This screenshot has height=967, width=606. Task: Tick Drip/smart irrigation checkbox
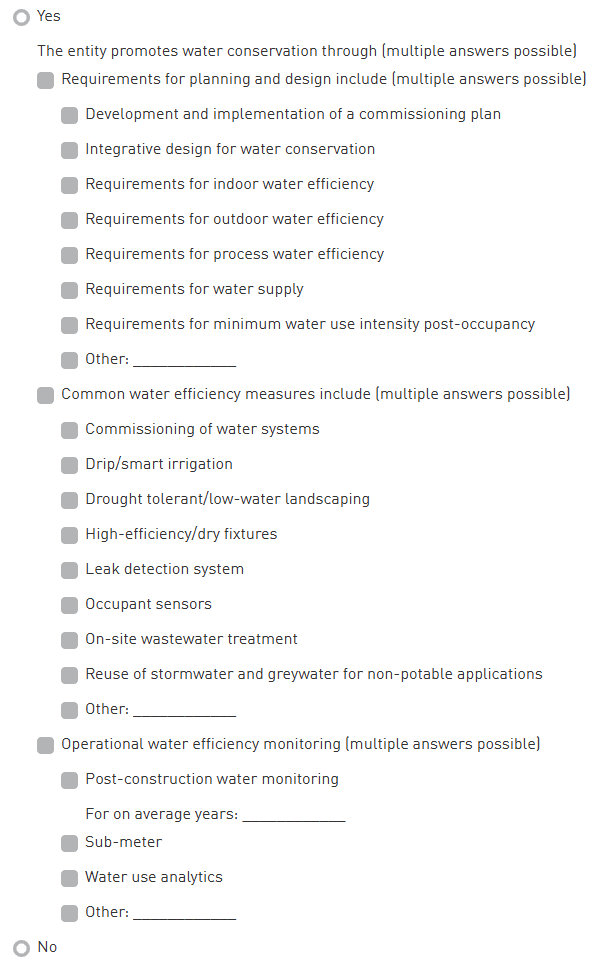(x=69, y=465)
